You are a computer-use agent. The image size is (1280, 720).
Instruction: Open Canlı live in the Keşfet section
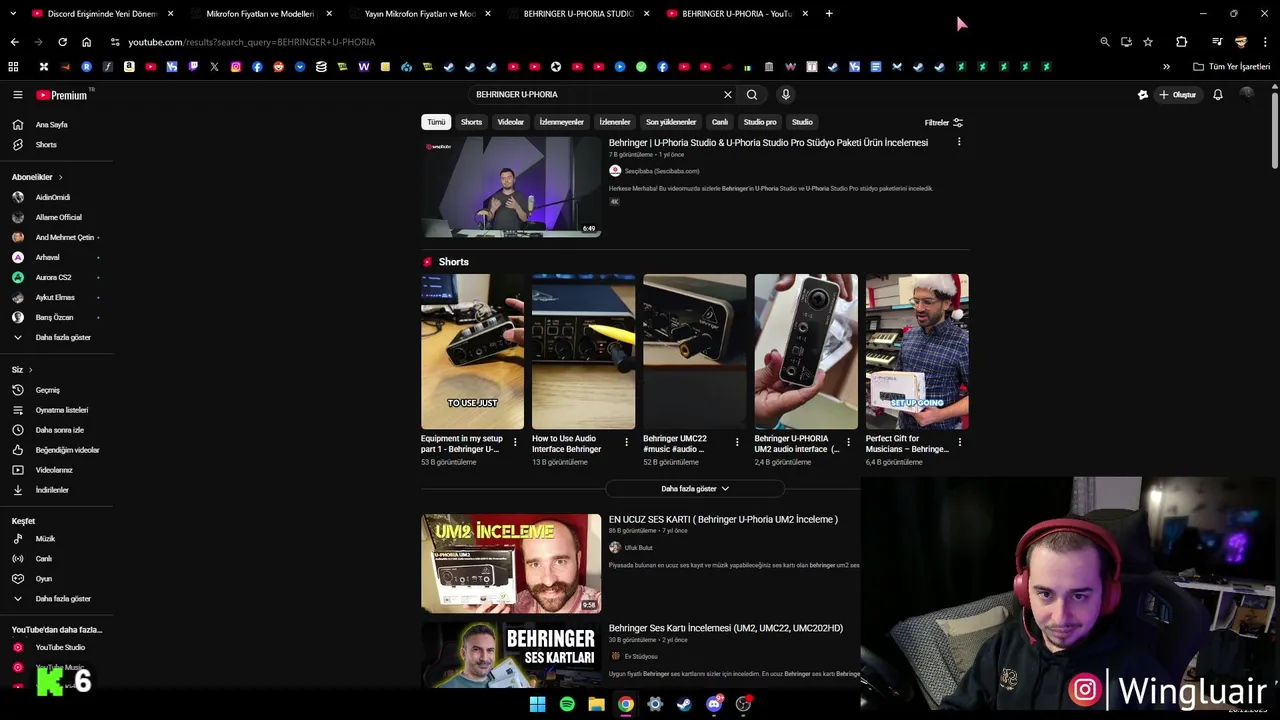[x=44, y=559]
